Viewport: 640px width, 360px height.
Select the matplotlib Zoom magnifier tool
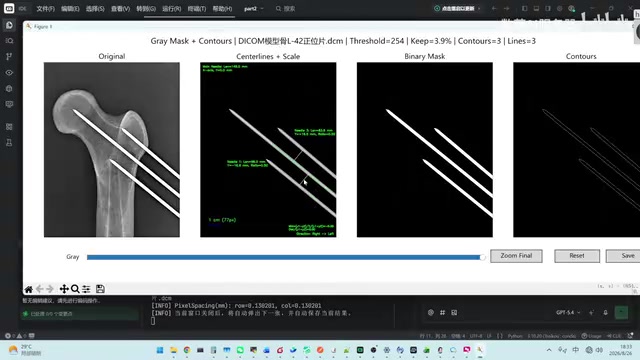75,289
